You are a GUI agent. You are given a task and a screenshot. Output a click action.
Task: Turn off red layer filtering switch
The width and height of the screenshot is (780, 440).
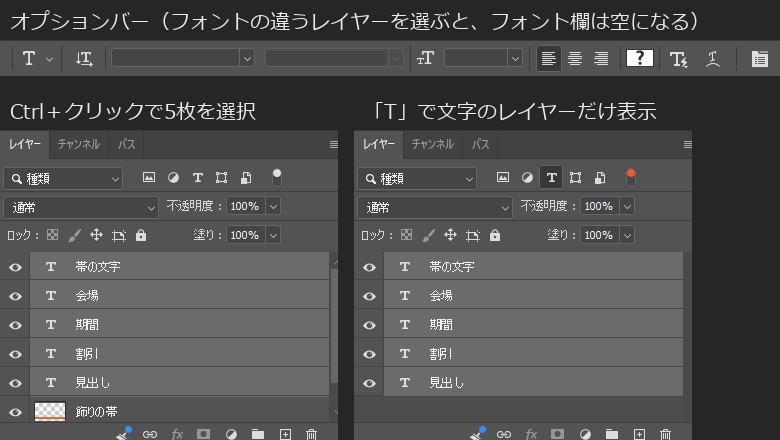click(631, 177)
